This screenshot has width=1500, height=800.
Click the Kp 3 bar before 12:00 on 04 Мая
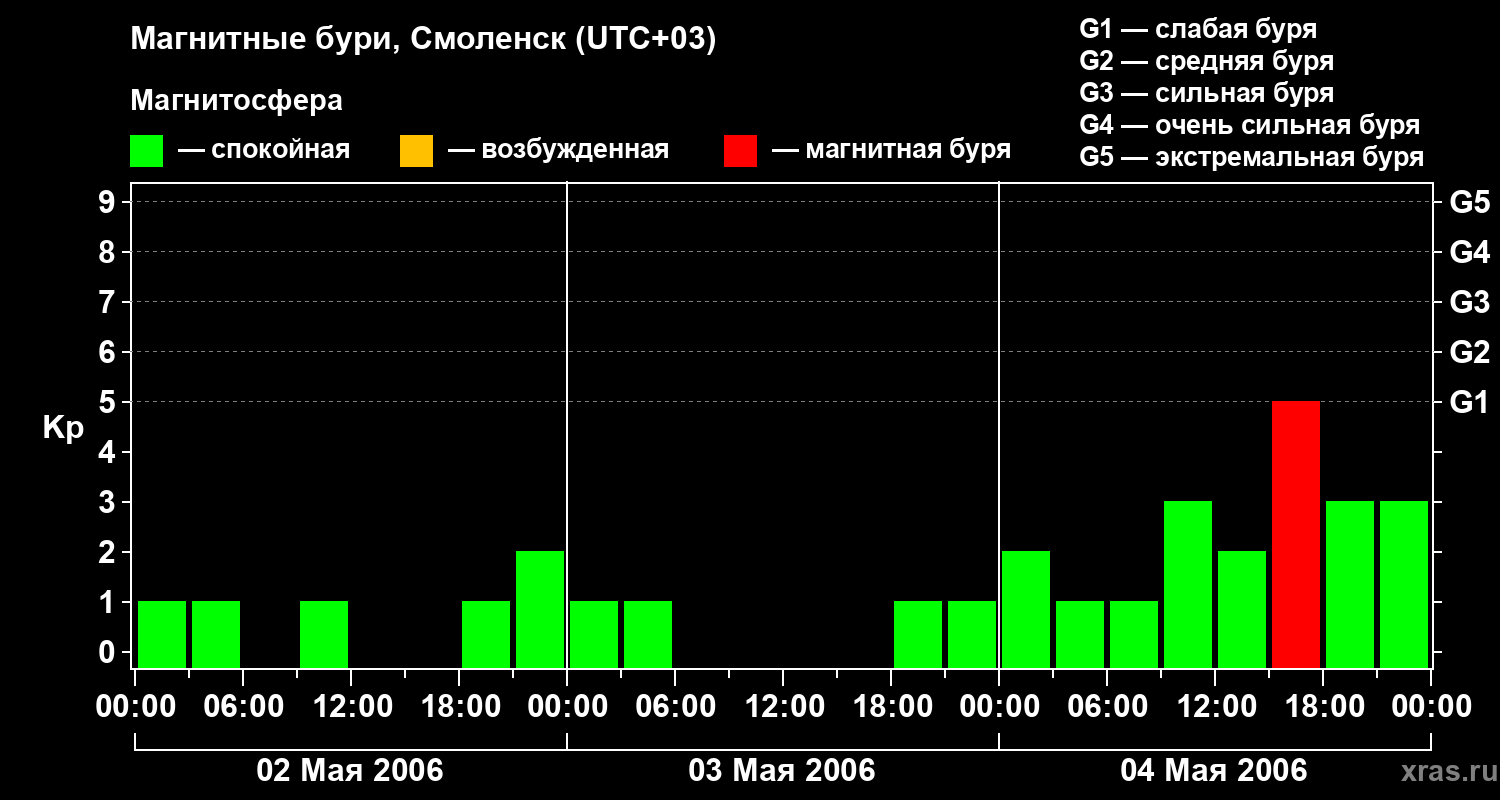1188,584
